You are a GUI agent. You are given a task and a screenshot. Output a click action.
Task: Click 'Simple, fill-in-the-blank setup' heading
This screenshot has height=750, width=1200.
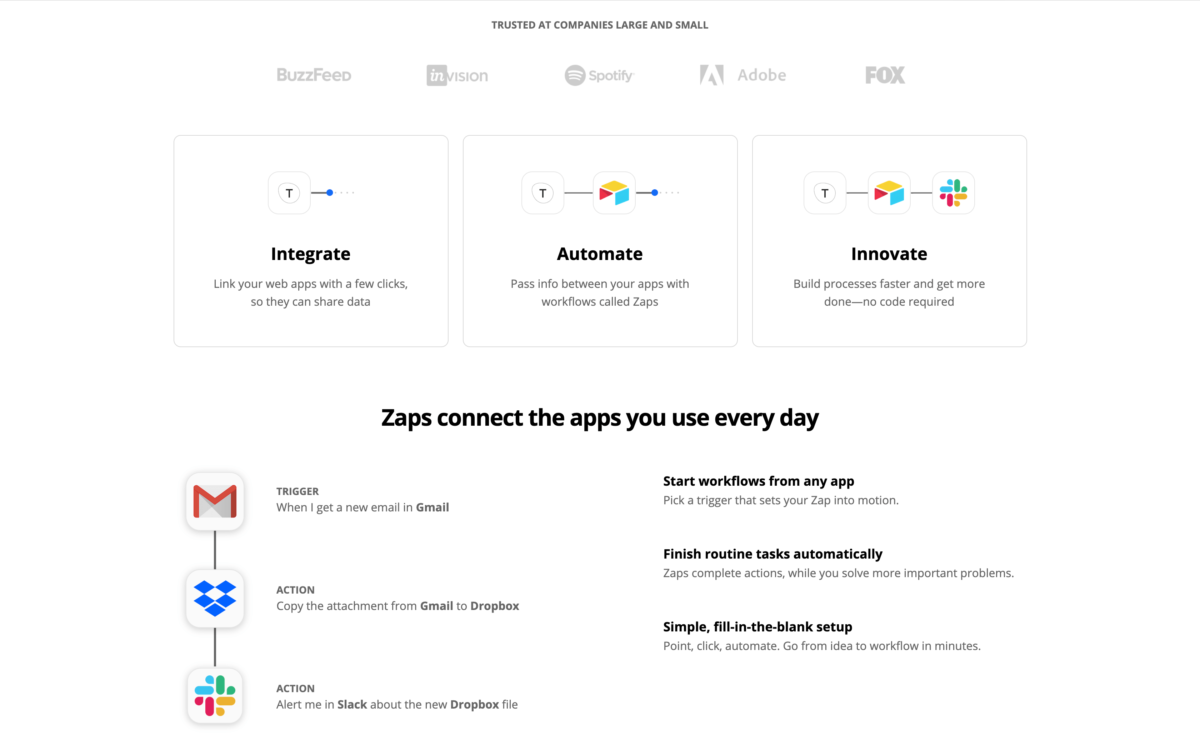(758, 627)
